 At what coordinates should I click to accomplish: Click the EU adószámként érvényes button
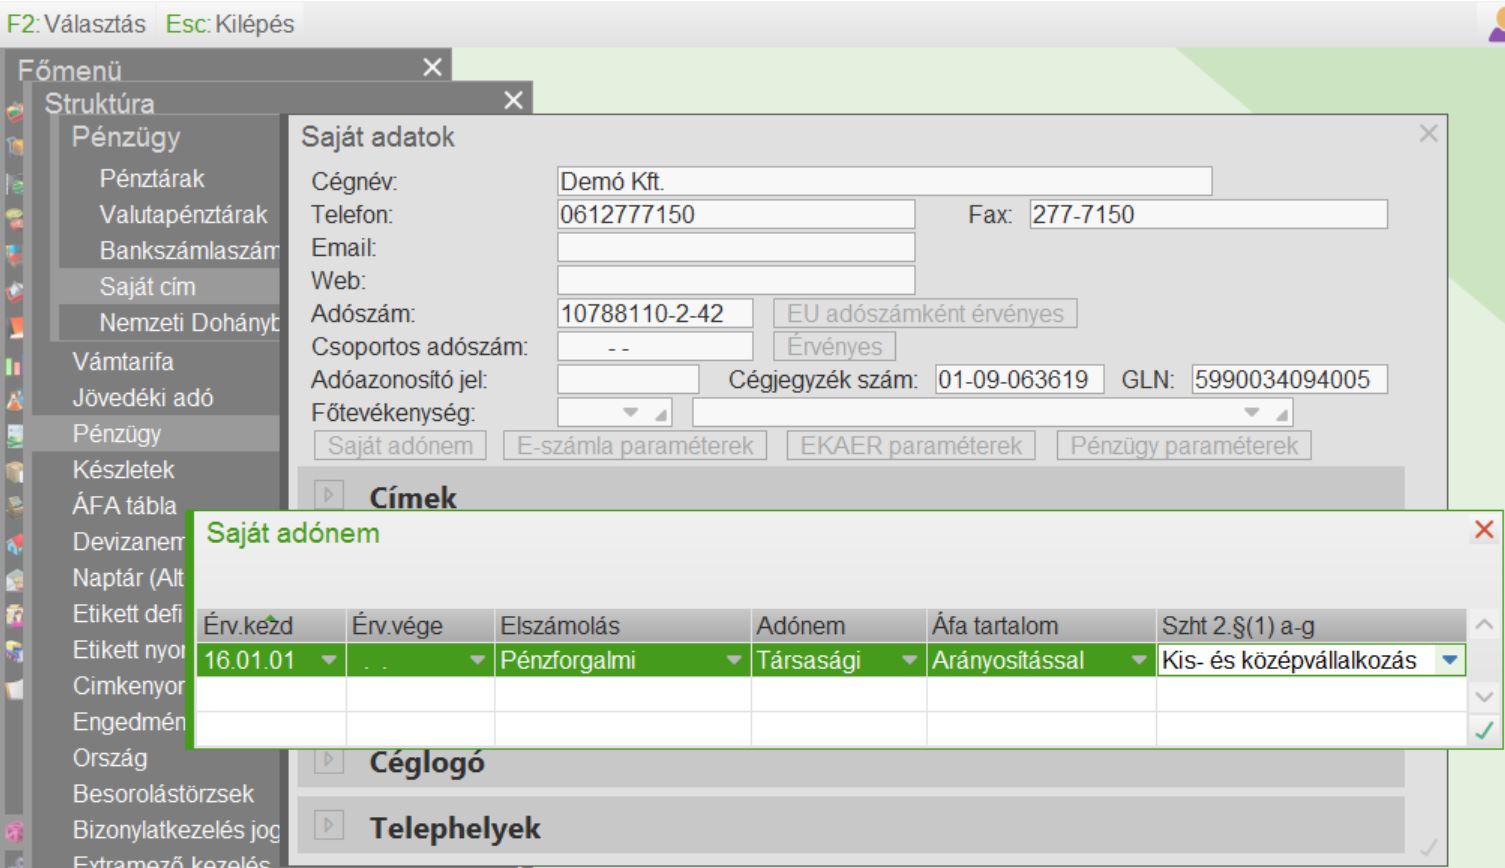click(x=925, y=314)
